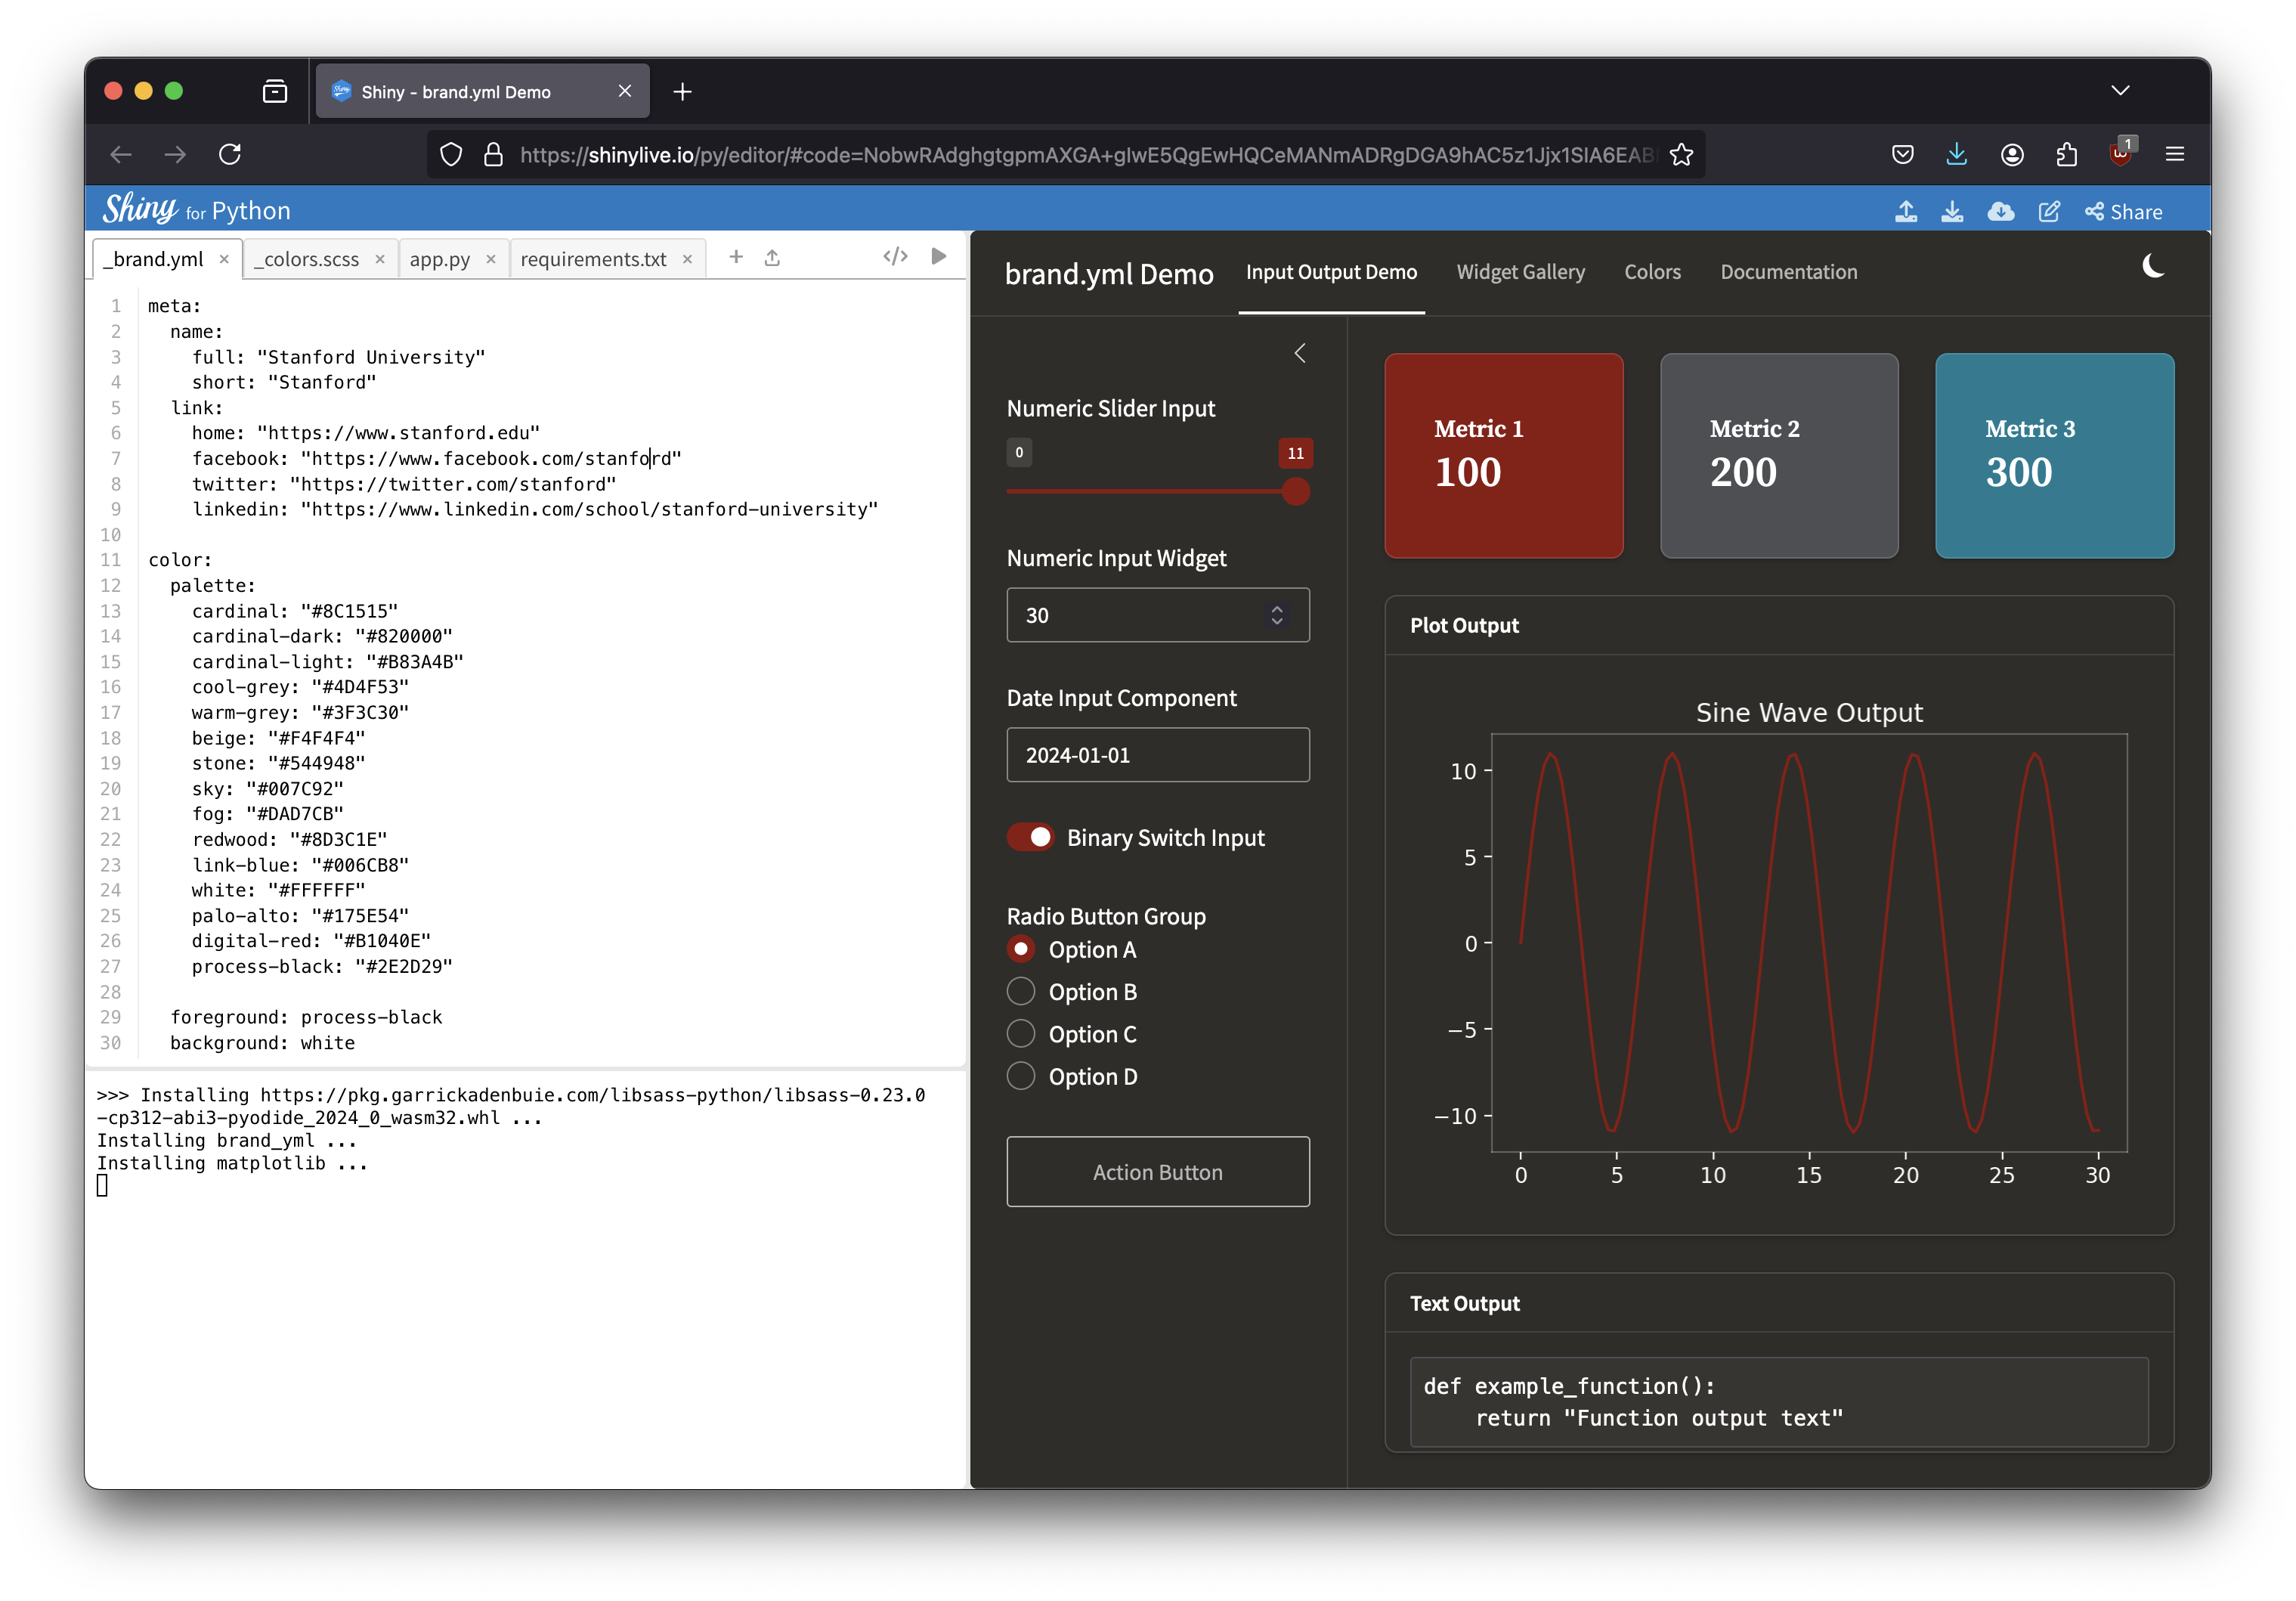Click the line 'cardinal: "#8C1515"'
This screenshot has width=2296, height=1601.
295,611
